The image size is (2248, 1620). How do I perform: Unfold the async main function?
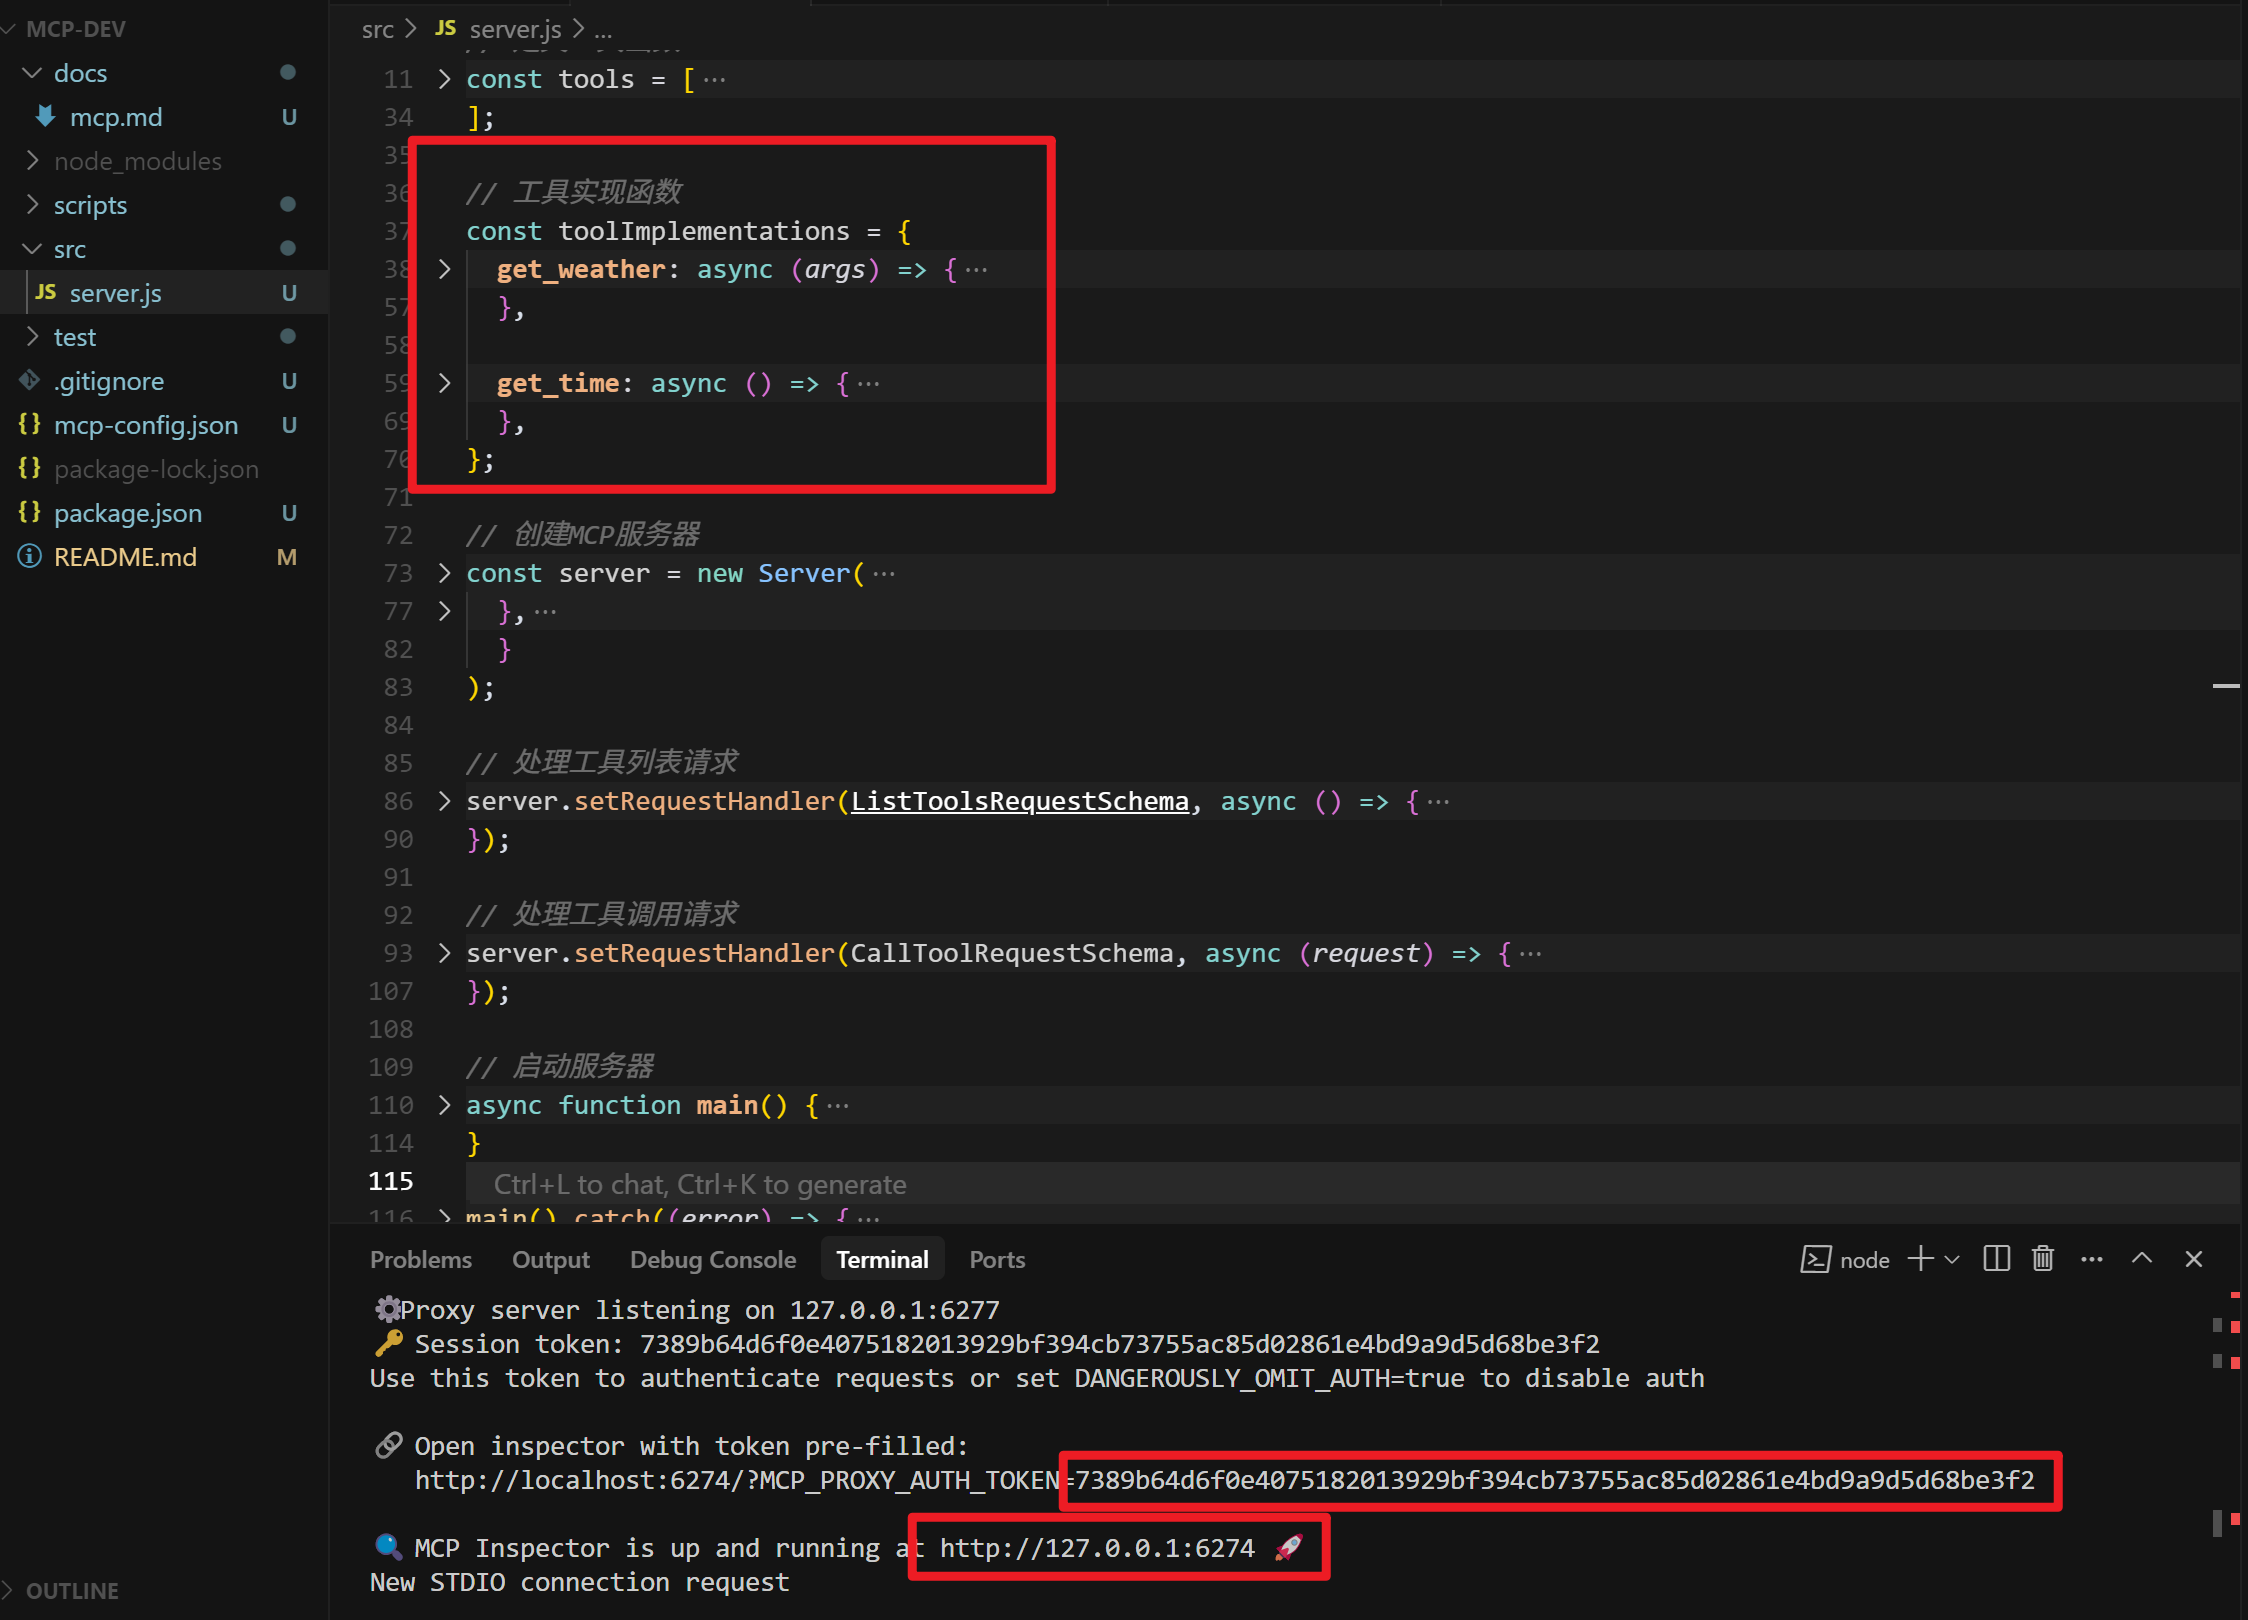pyautogui.click(x=445, y=1105)
